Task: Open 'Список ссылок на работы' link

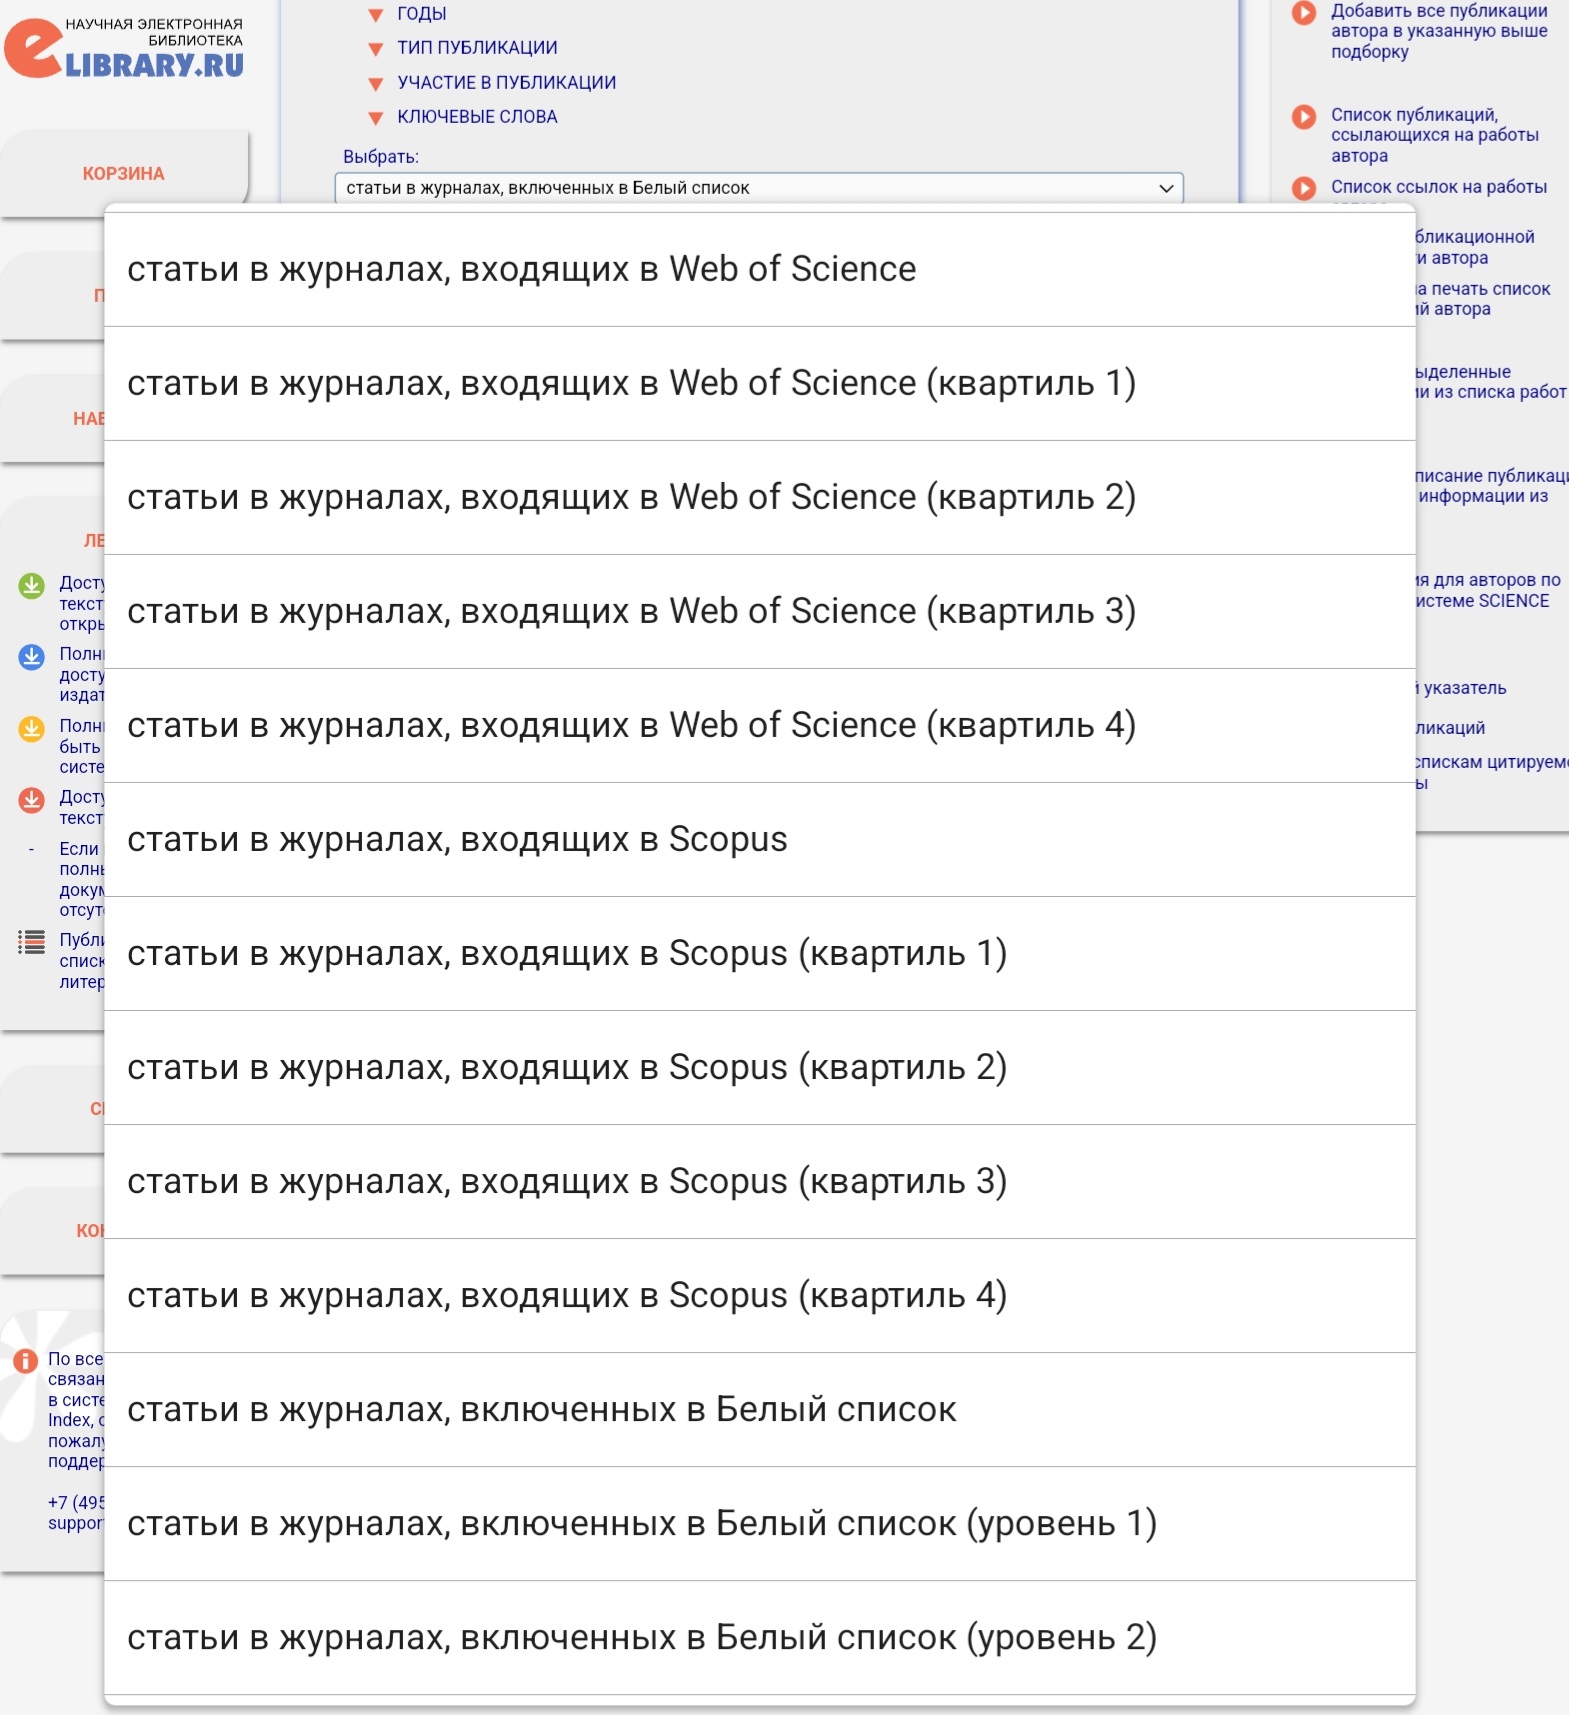Action: 1439,187
